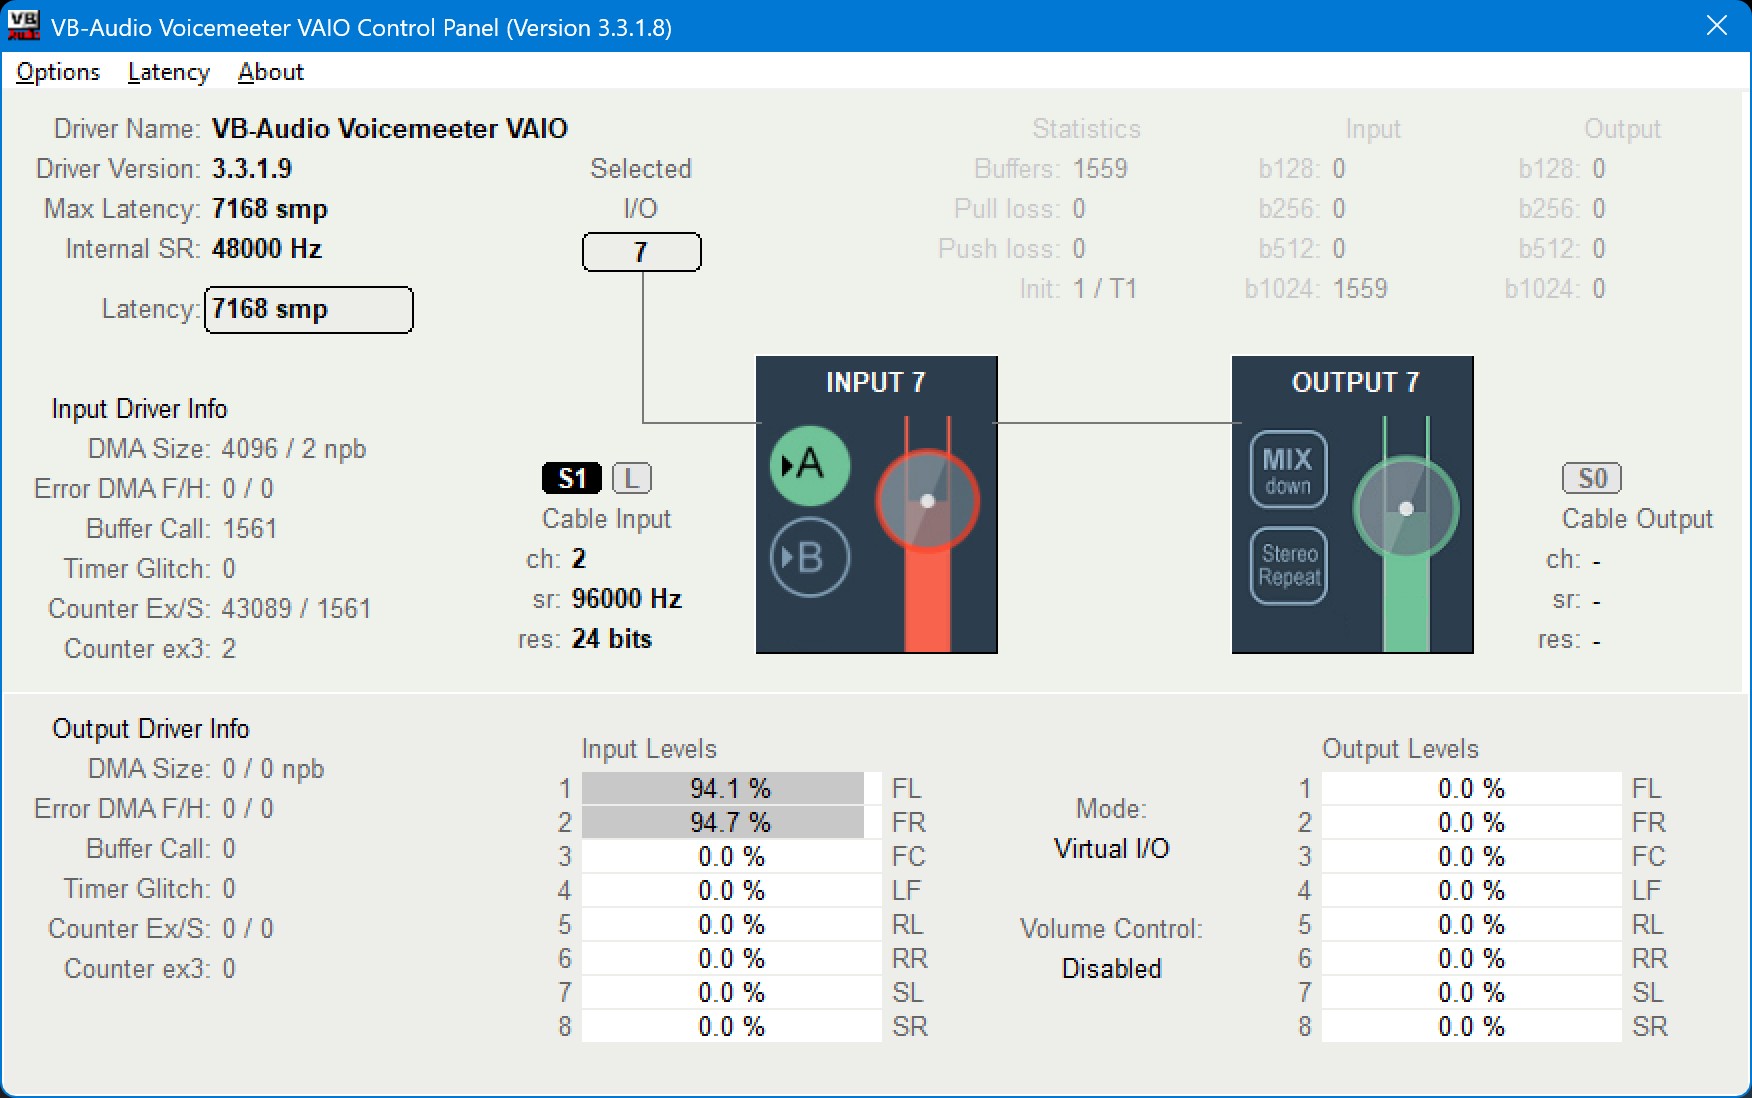
Task: Click the red INPUT 7 level knob
Action: click(927, 501)
